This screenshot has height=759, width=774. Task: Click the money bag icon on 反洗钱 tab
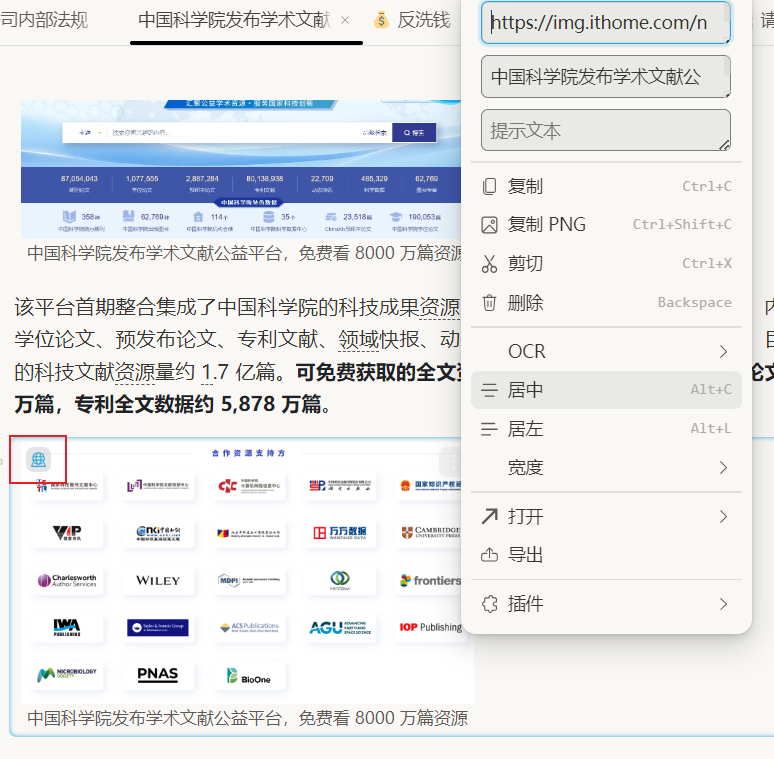pyautogui.click(x=381, y=20)
